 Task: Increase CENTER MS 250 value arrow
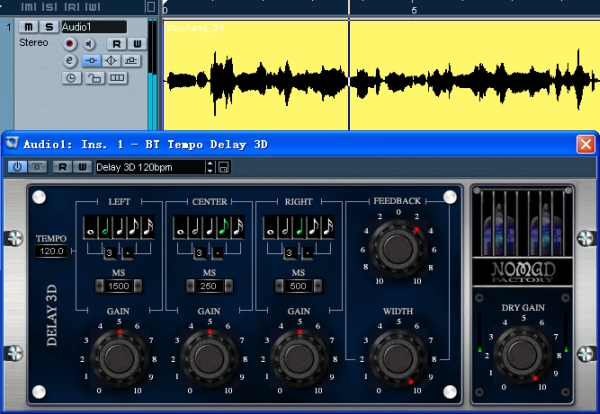(x=228, y=286)
